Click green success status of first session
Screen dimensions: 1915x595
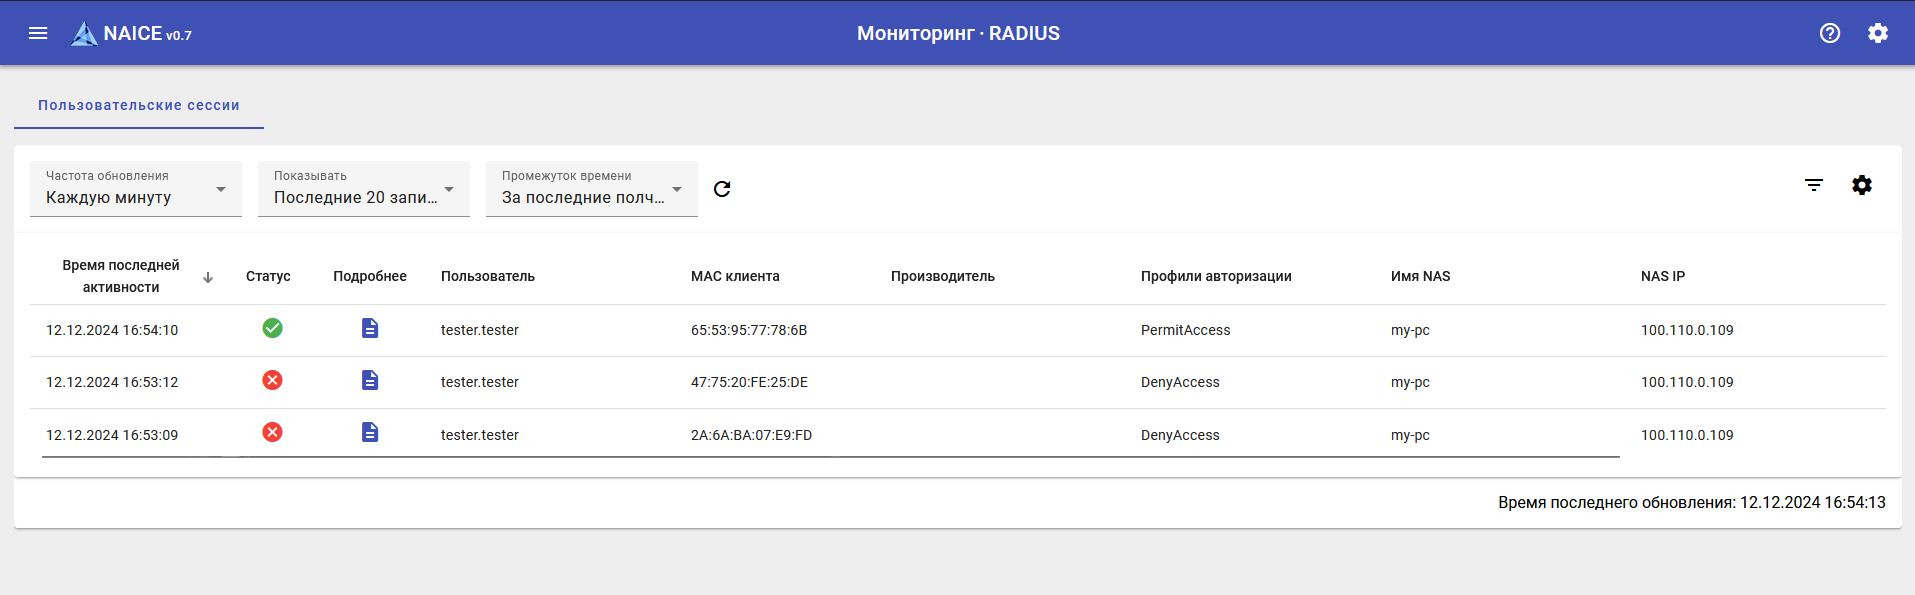[x=272, y=328]
